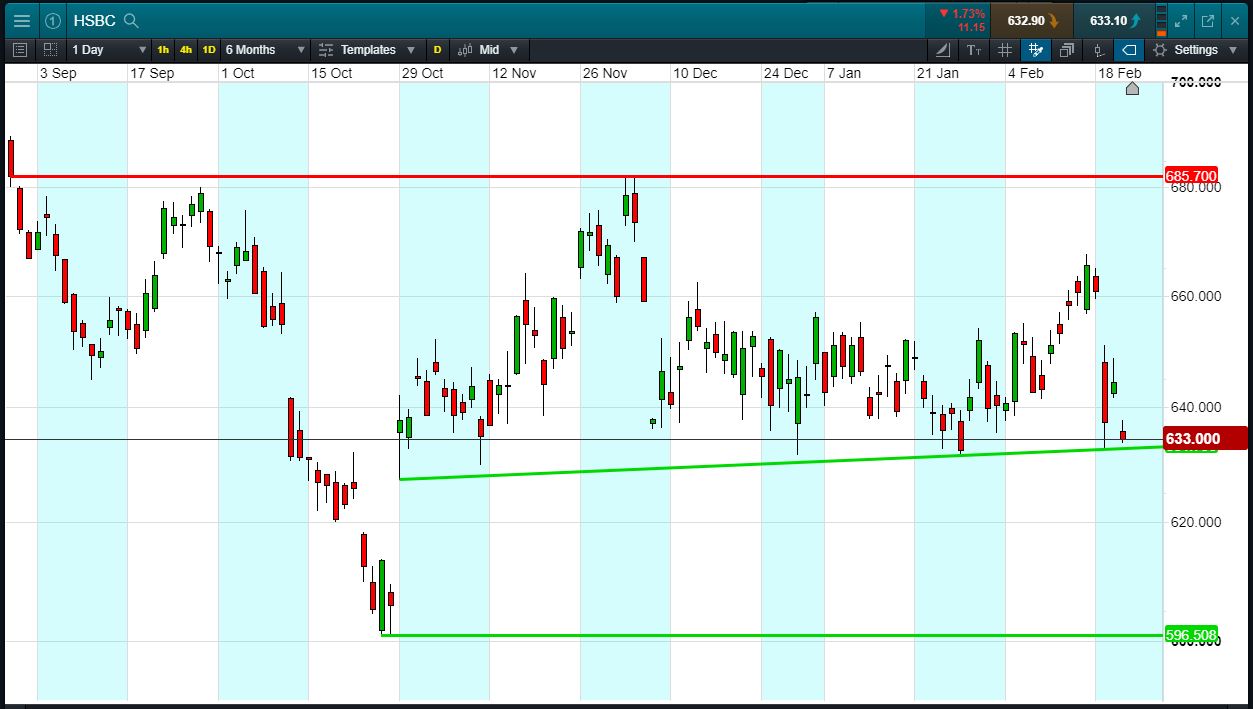Screen dimensions: 1253x709
Task: Select the 633.000 current price label
Action: click(1206, 438)
